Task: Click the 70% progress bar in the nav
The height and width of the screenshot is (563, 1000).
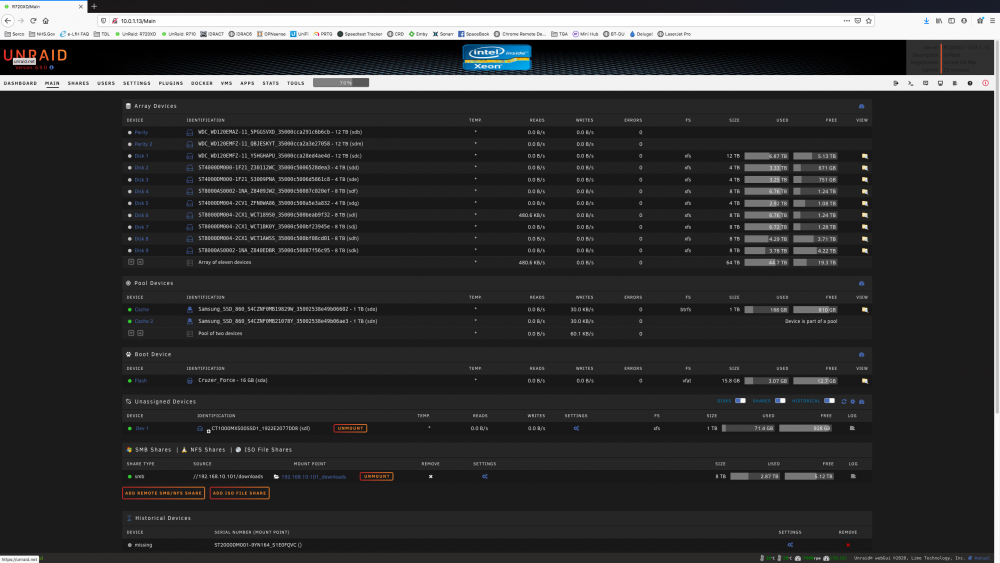Action: 341,83
